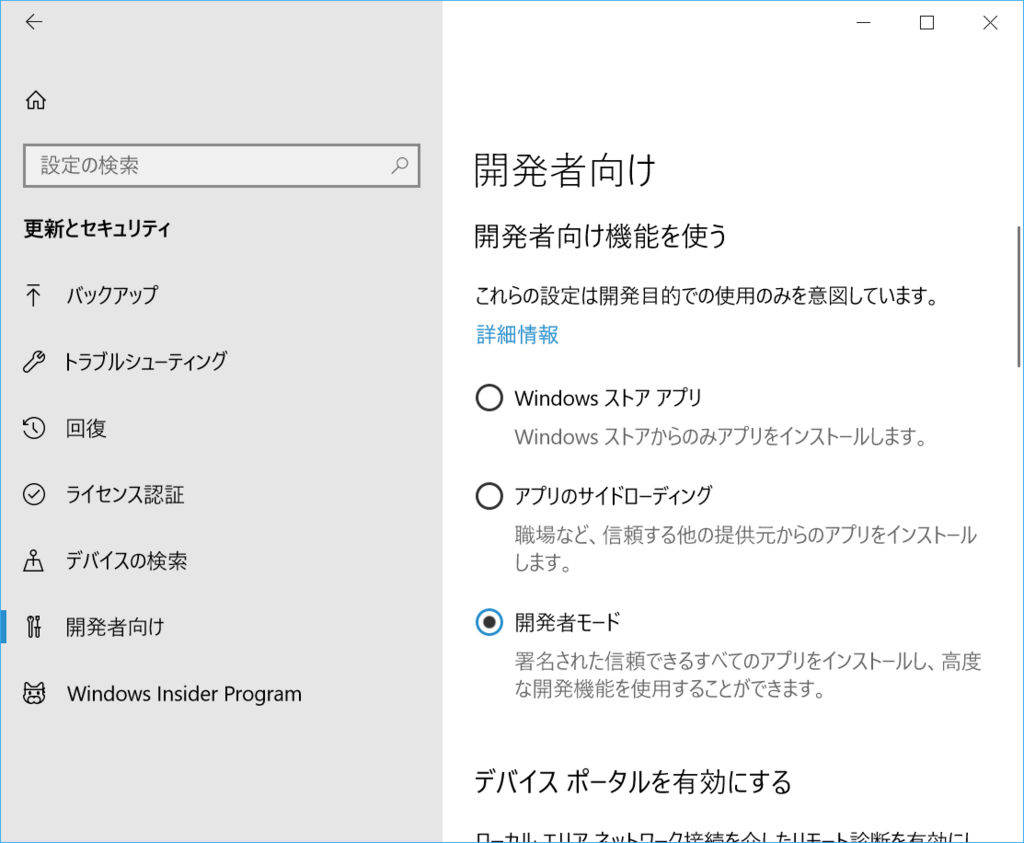
Task: Click the バックアップ up-arrow icon
Action: pos(33,295)
